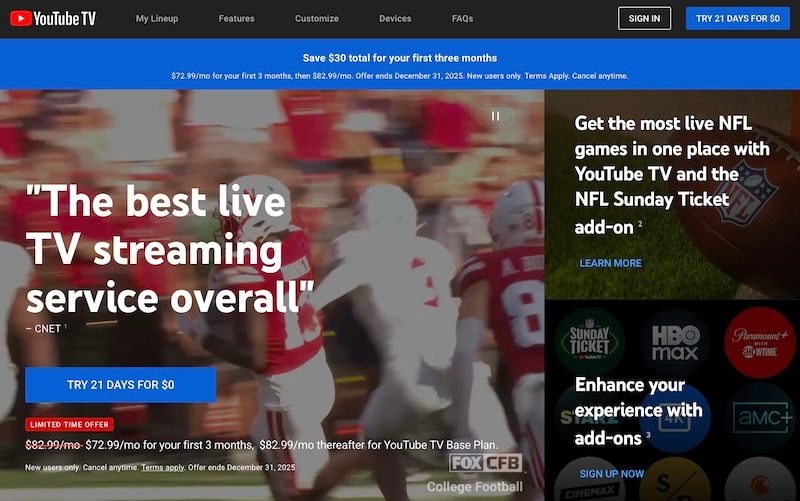
Task: Select the Paramount+ with Showtime icon
Action: point(760,342)
